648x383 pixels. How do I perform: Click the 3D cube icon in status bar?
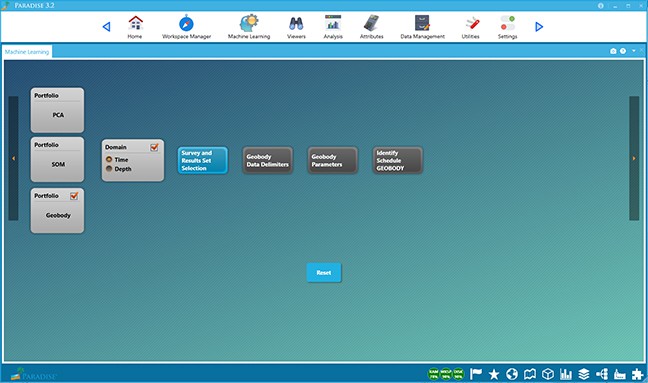pyautogui.click(x=548, y=374)
